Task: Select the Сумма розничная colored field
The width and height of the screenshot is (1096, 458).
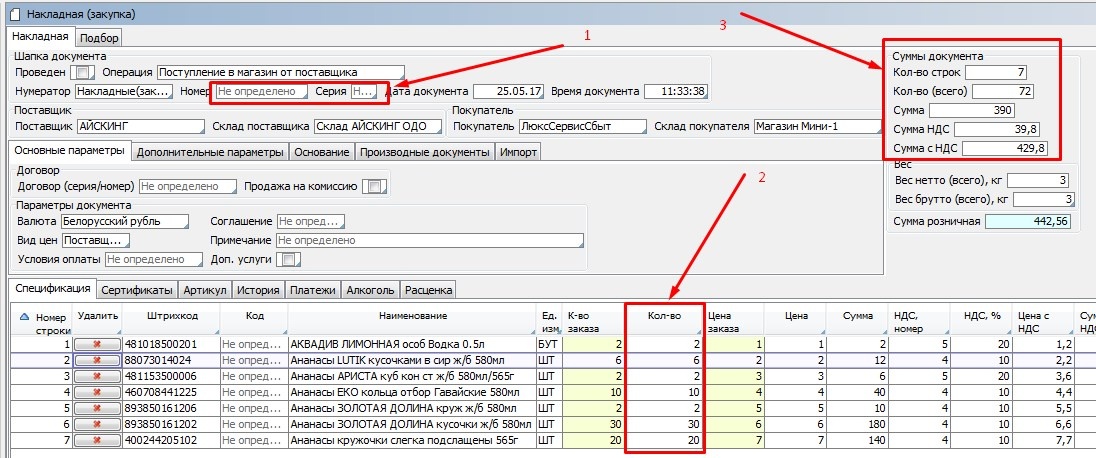Action: coord(1028,221)
